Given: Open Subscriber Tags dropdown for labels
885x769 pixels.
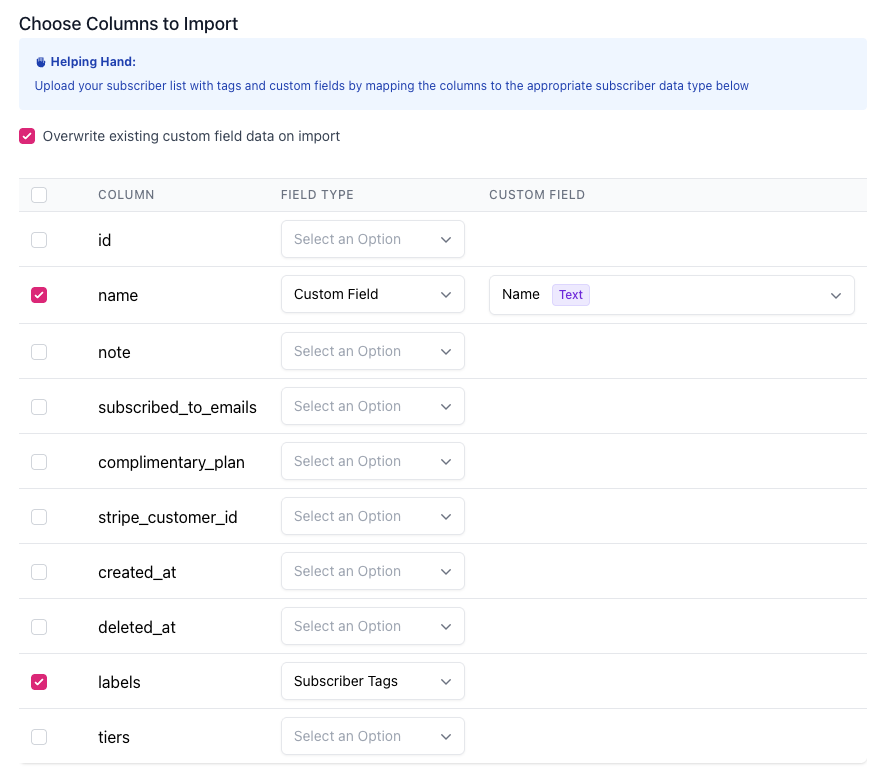Looking at the screenshot, I should tap(372, 682).
